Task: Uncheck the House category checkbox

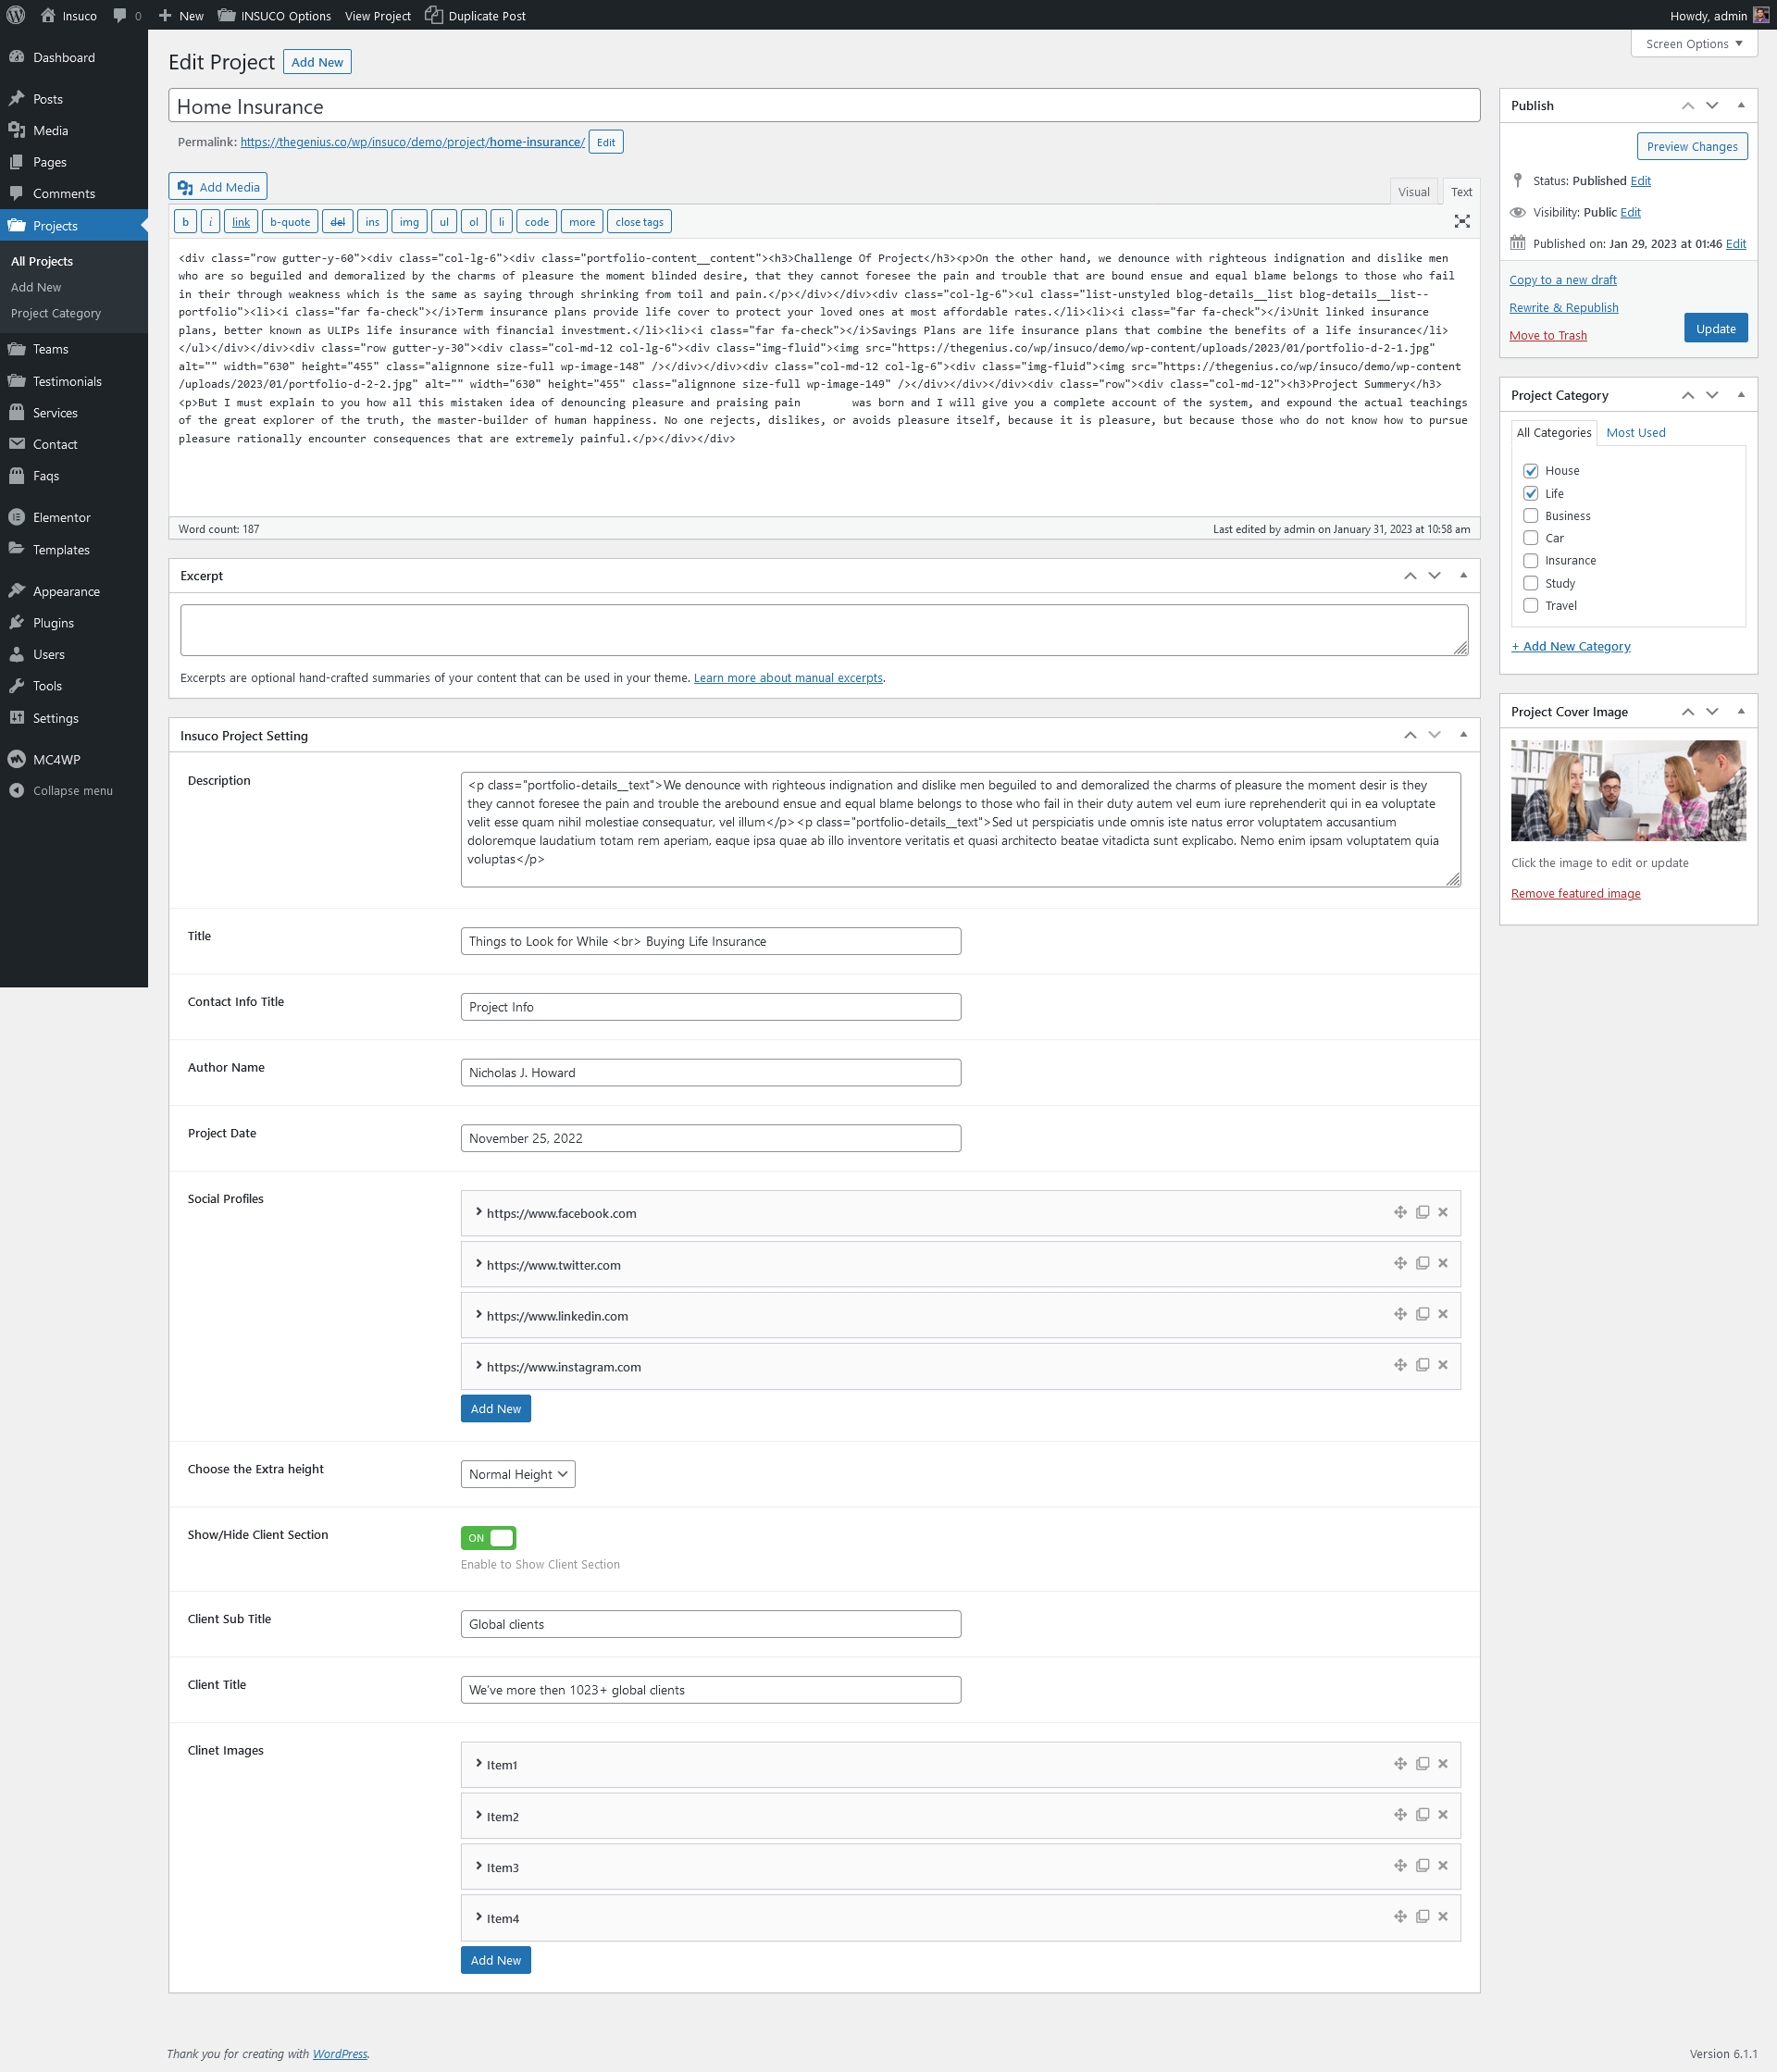Action: coord(1530,471)
